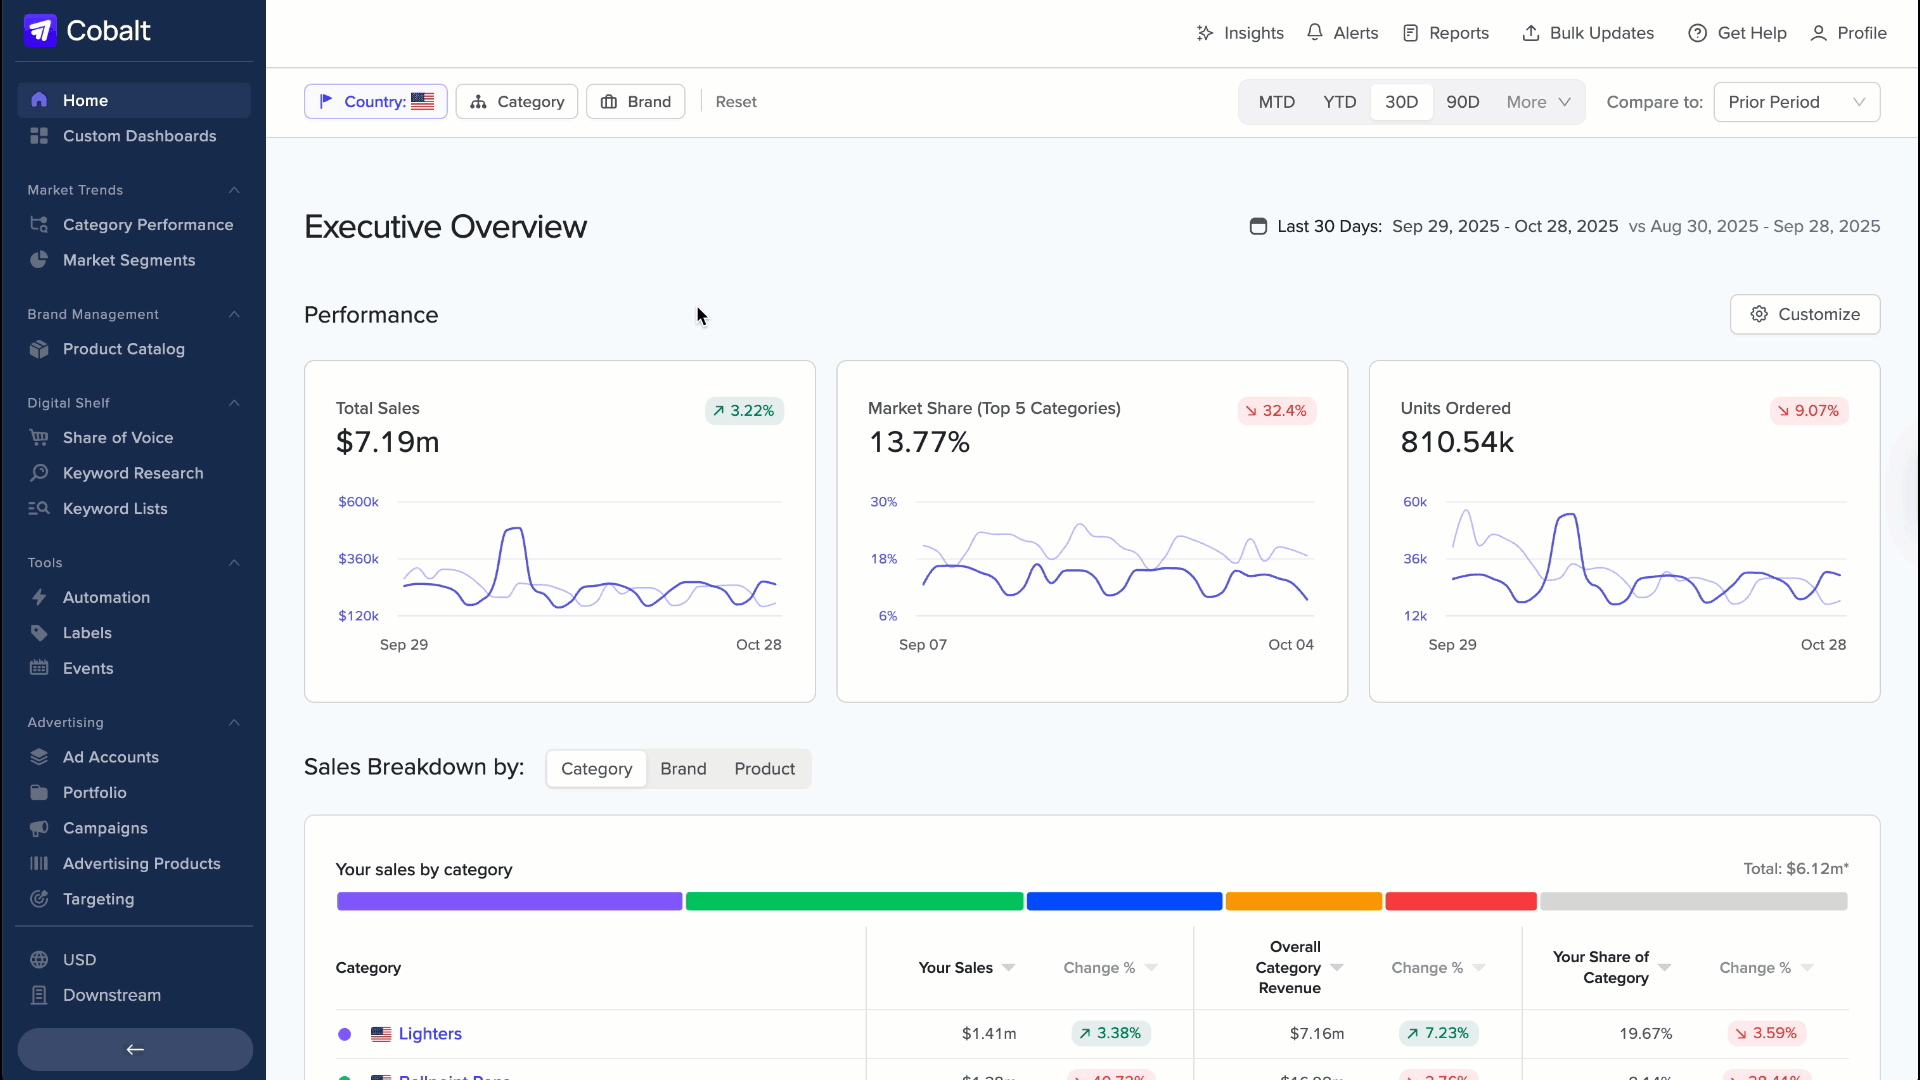Screen dimensions: 1920x1080
Task: Reset the filters
Action: point(736,102)
